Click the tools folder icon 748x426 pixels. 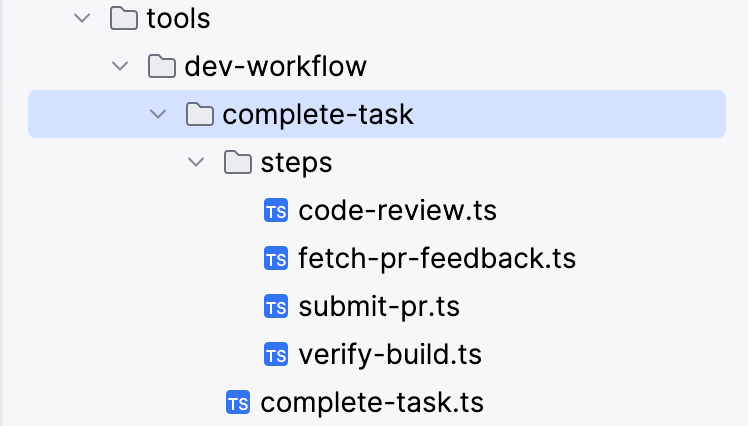(124, 19)
